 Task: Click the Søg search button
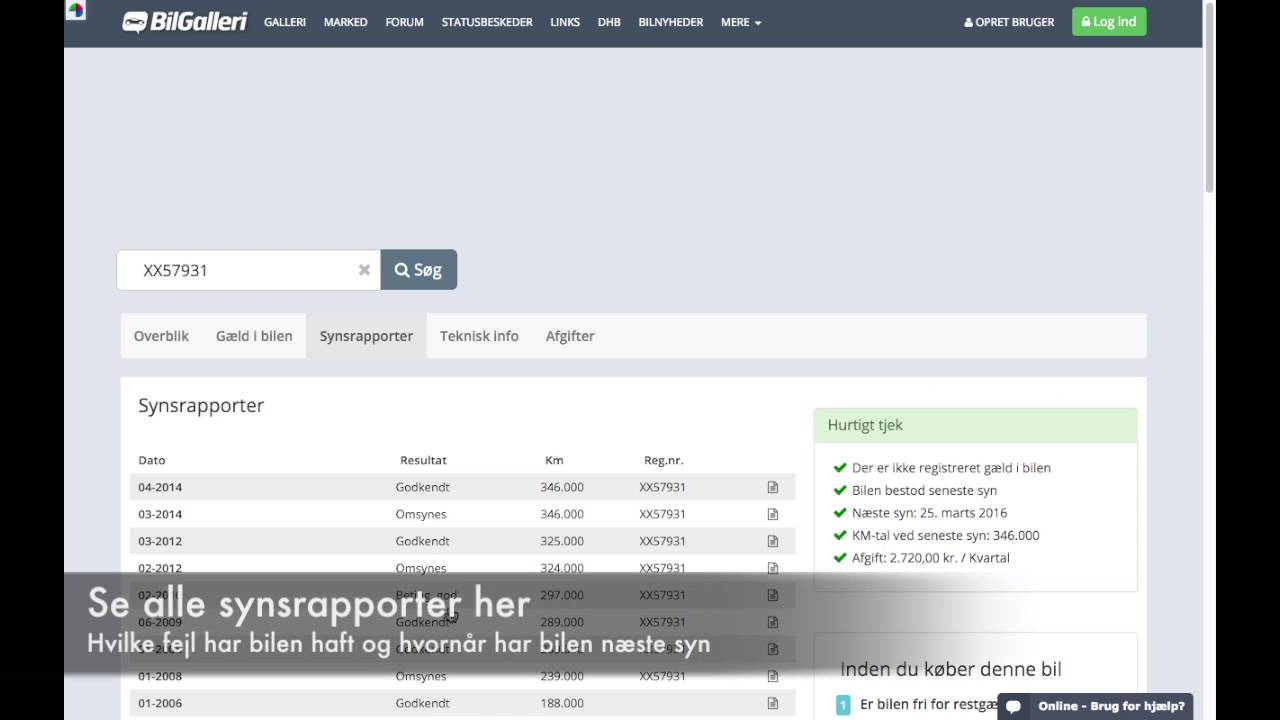(419, 270)
